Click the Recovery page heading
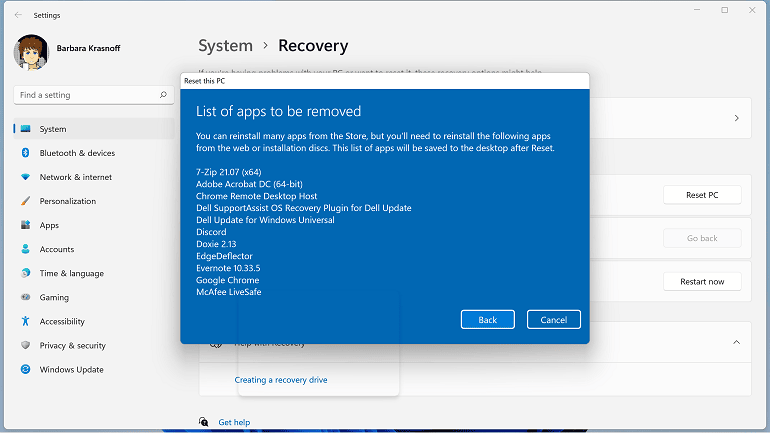The width and height of the screenshot is (770, 433). tap(313, 46)
